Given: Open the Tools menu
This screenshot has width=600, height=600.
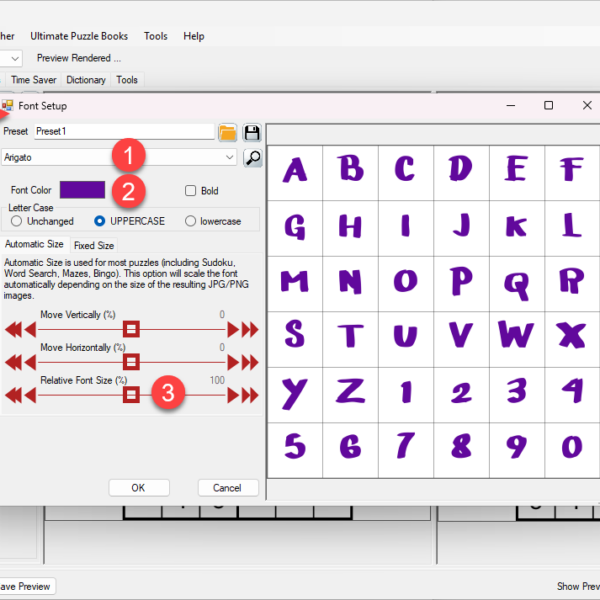Looking at the screenshot, I should point(155,36).
